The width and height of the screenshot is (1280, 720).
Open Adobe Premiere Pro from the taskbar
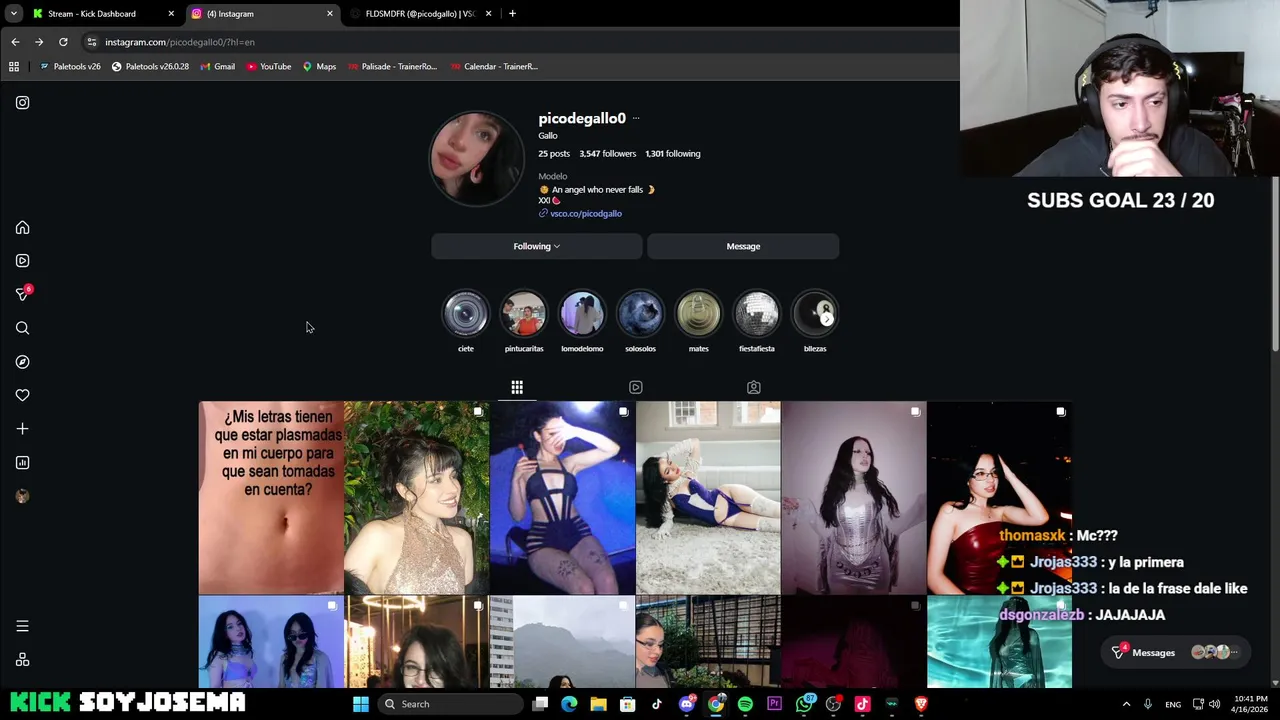pos(774,704)
